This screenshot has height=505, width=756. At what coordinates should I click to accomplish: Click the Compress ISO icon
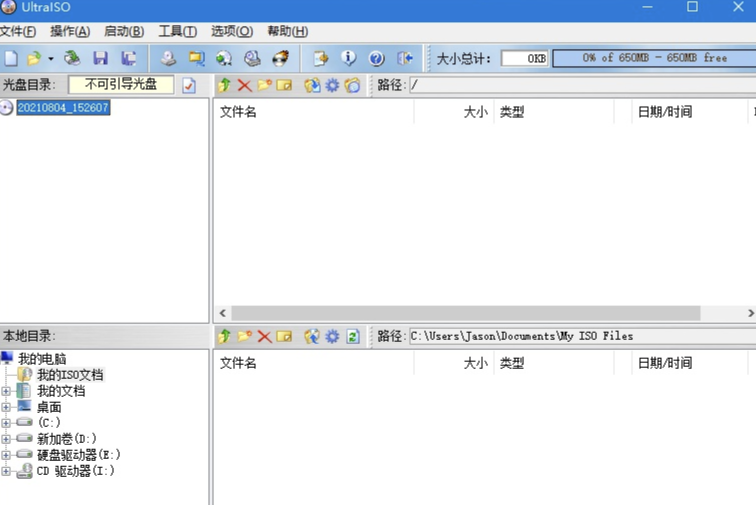[x=224, y=58]
